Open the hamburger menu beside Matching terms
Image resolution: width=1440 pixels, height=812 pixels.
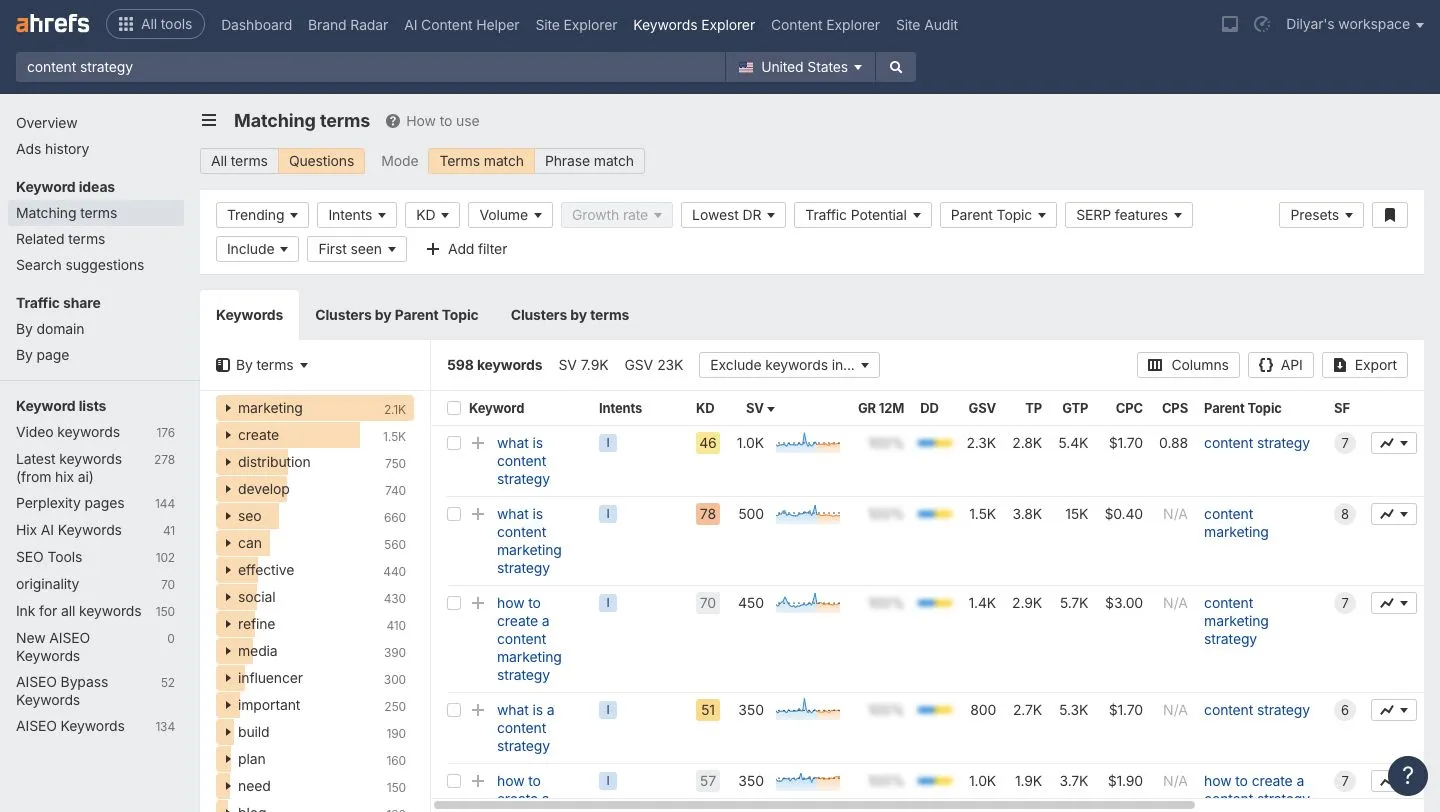[209, 121]
